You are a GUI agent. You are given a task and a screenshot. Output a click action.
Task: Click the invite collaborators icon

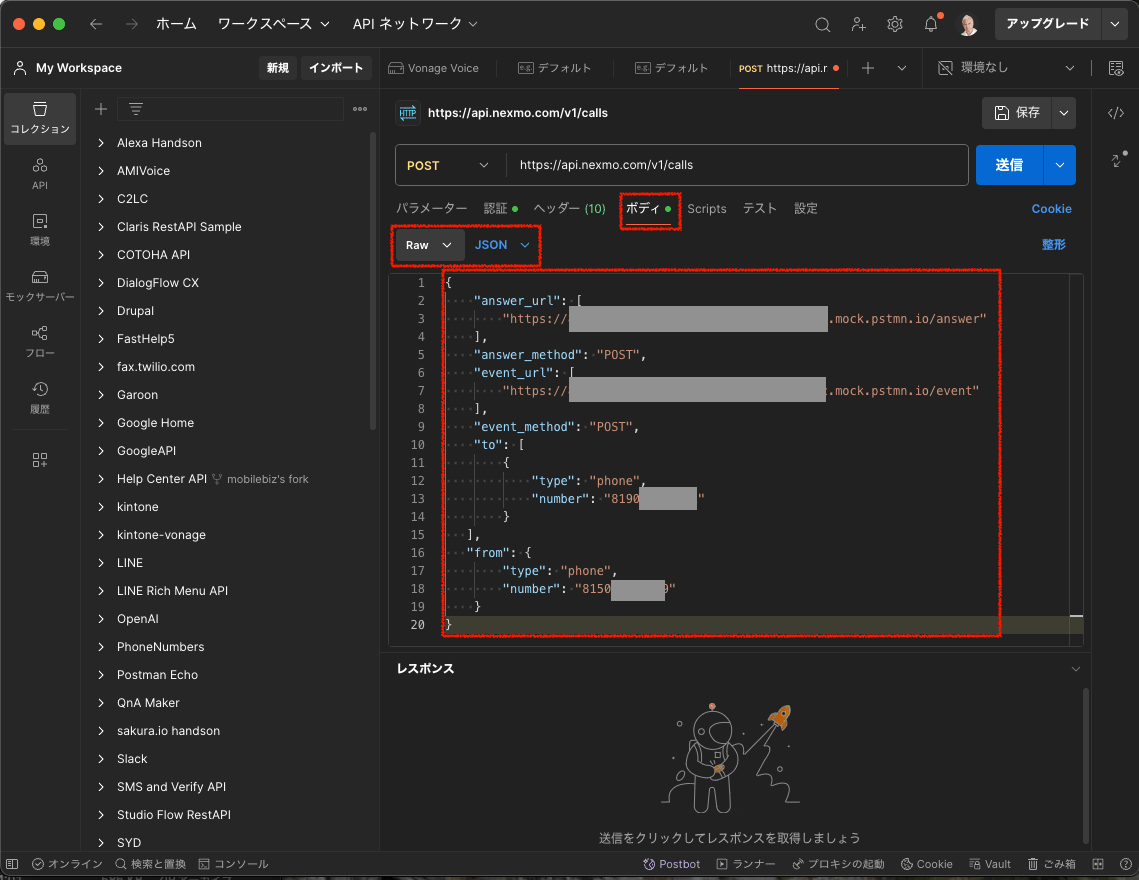(859, 24)
